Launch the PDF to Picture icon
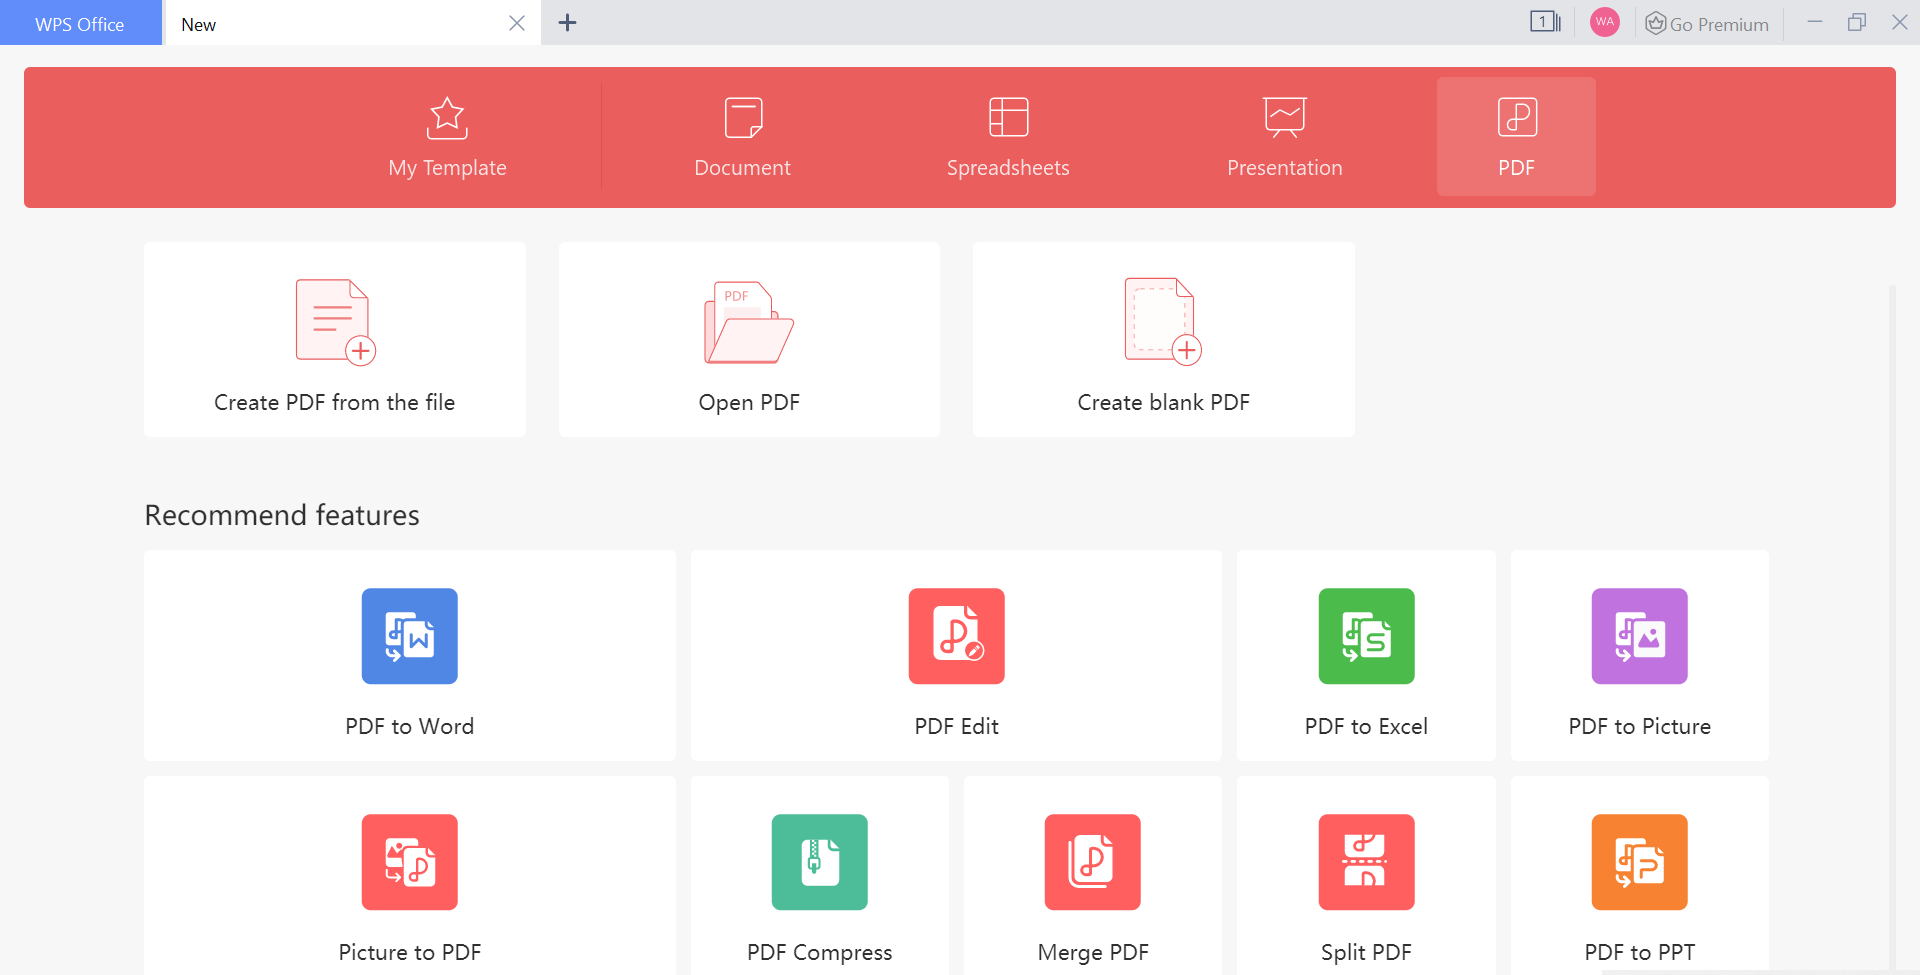The width and height of the screenshot is (1920, 975). click(x=1640, y=636)
